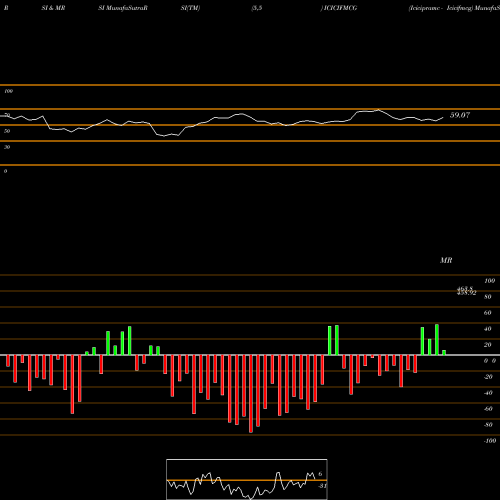Click the "MR" panel label
This screenshot has width=500, height=500.
click(x=446, y=260)
